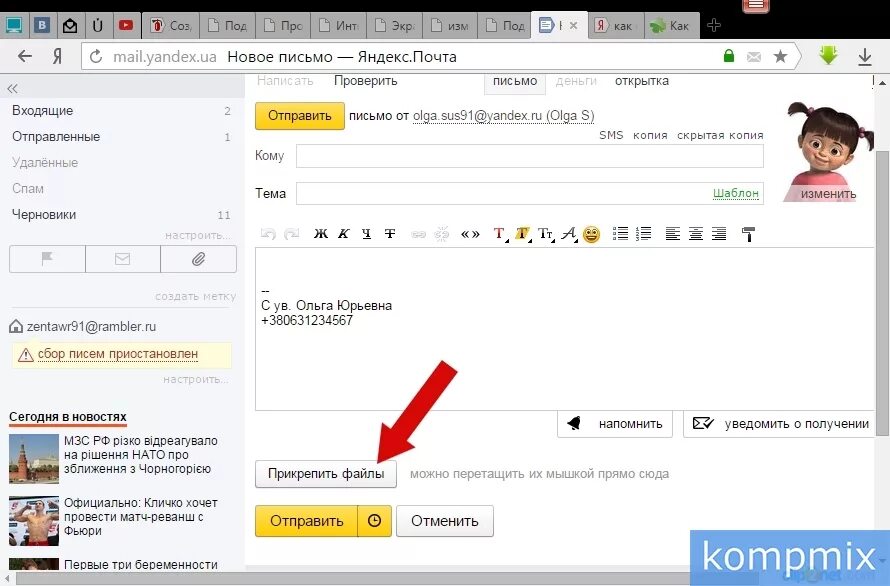
Task: Click the 'скрытая копия' link
Action: [720, 135]
